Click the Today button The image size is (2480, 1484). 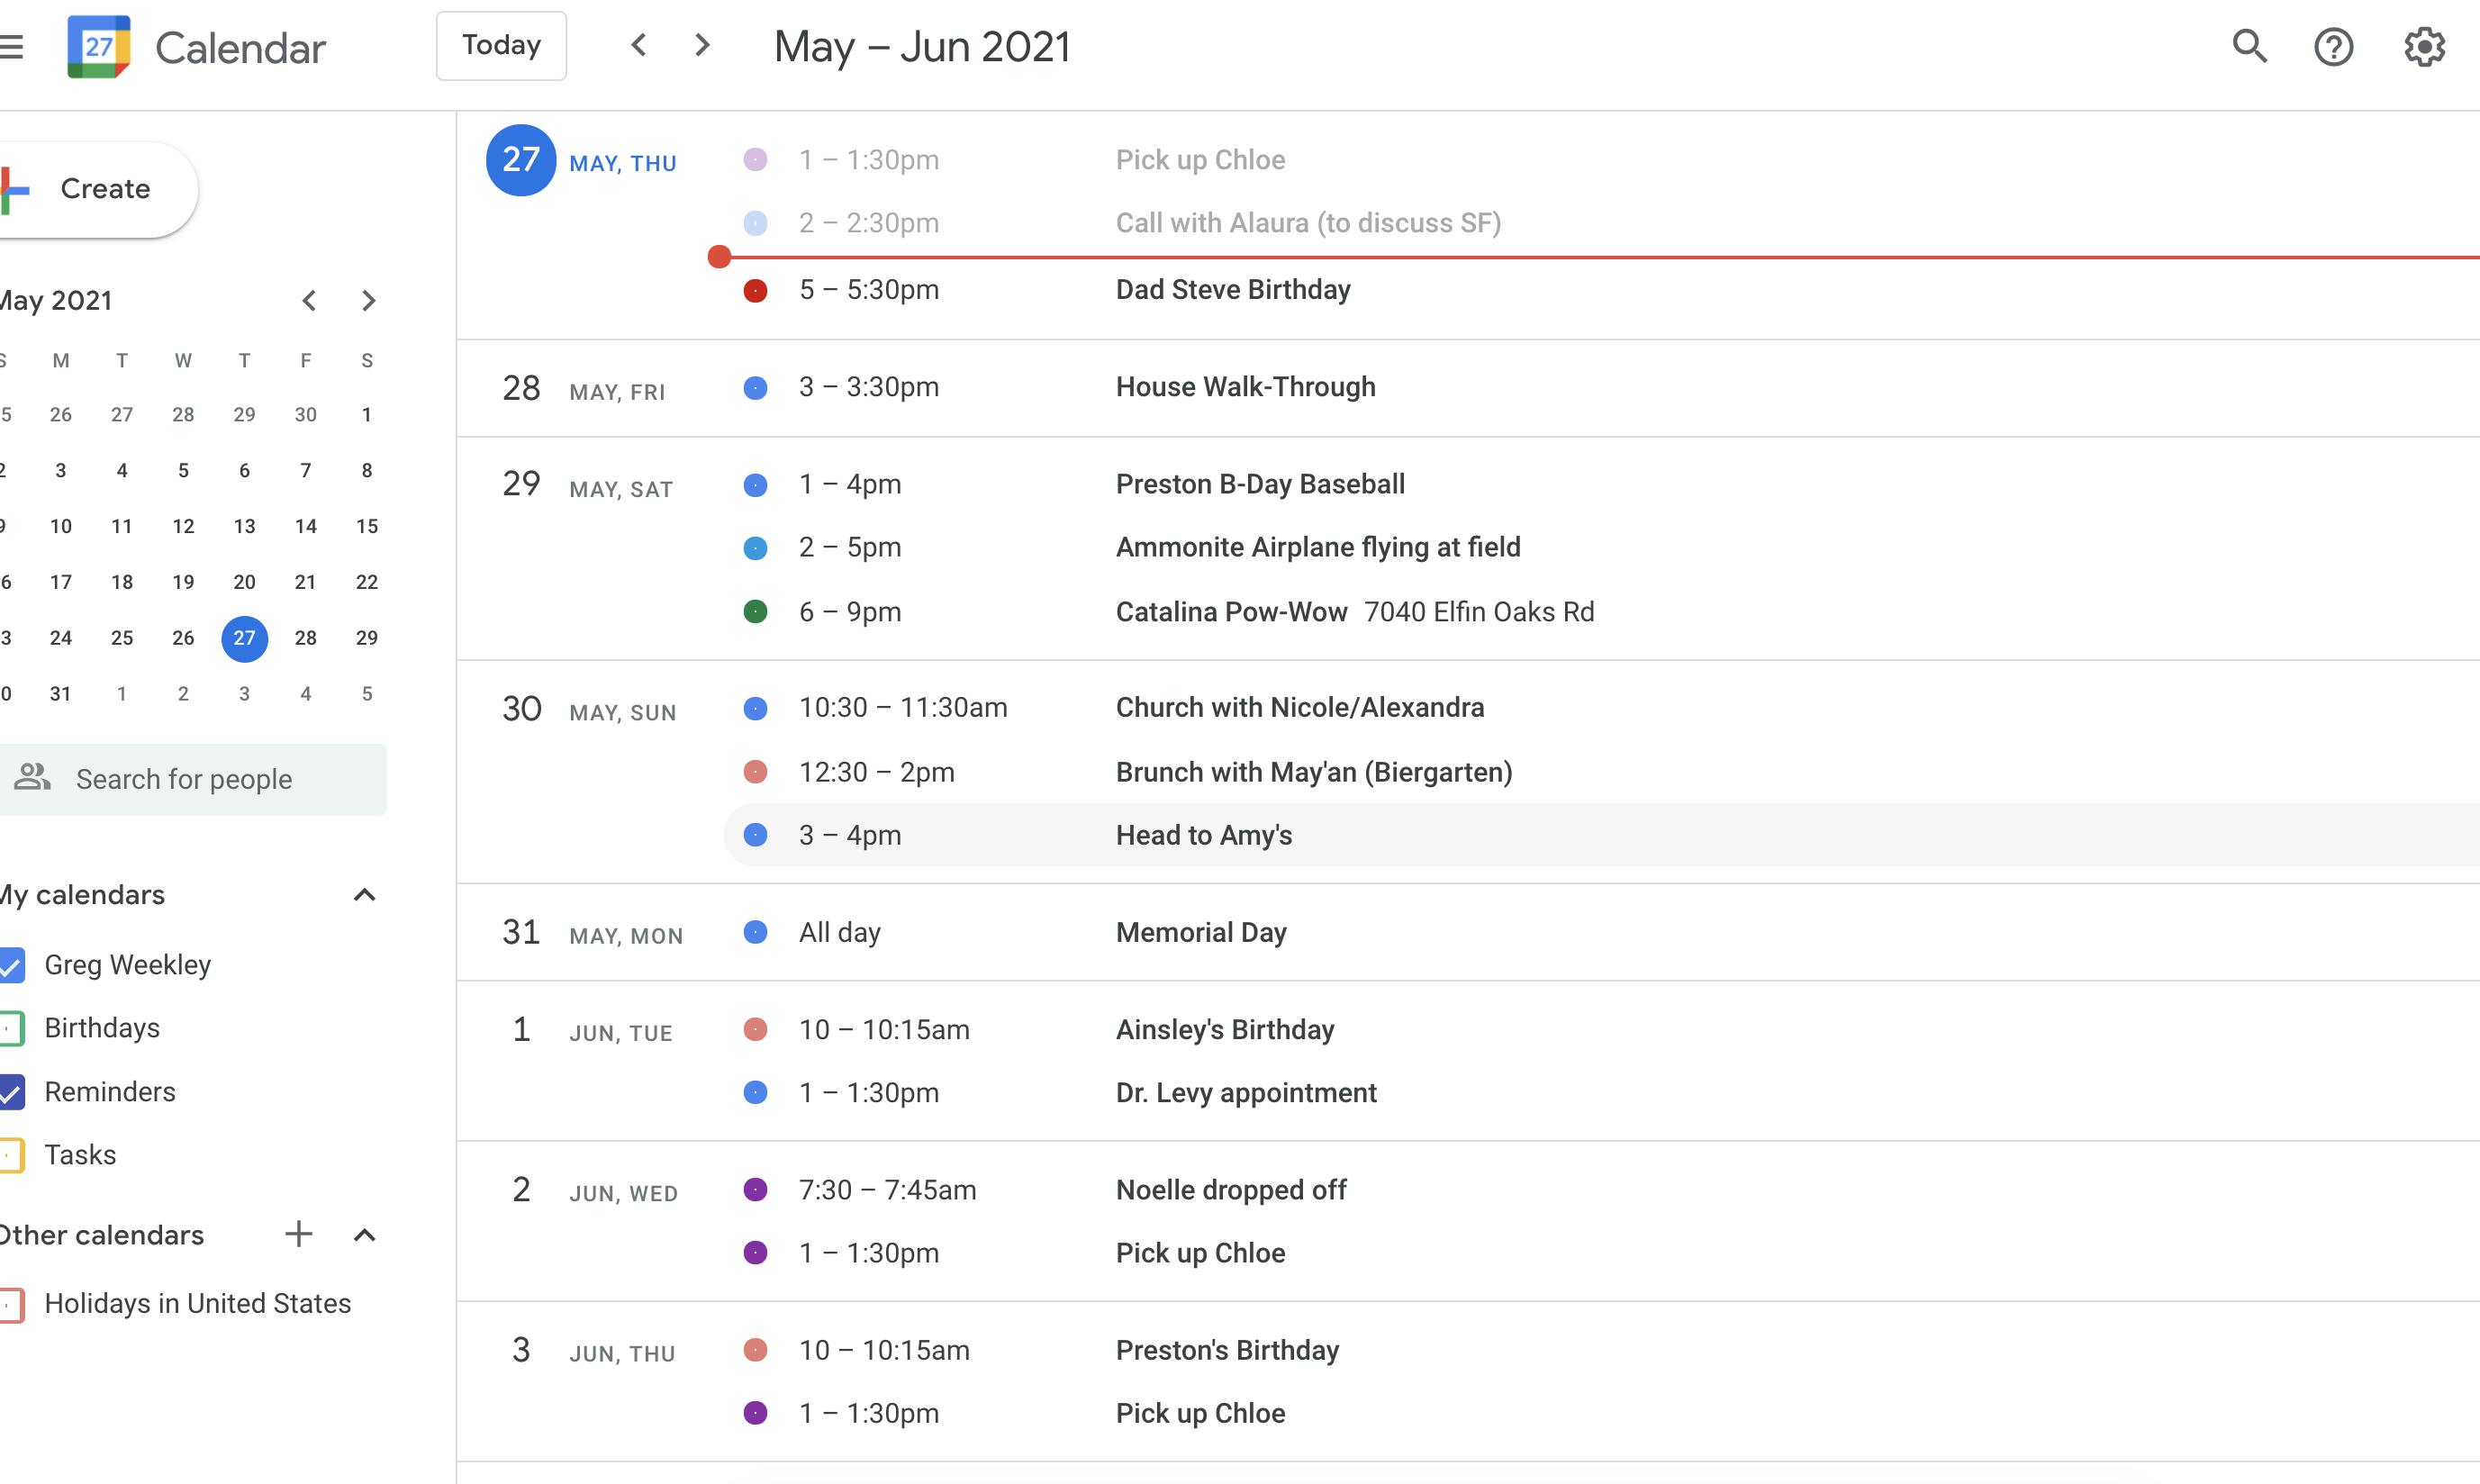coord(501,46)
